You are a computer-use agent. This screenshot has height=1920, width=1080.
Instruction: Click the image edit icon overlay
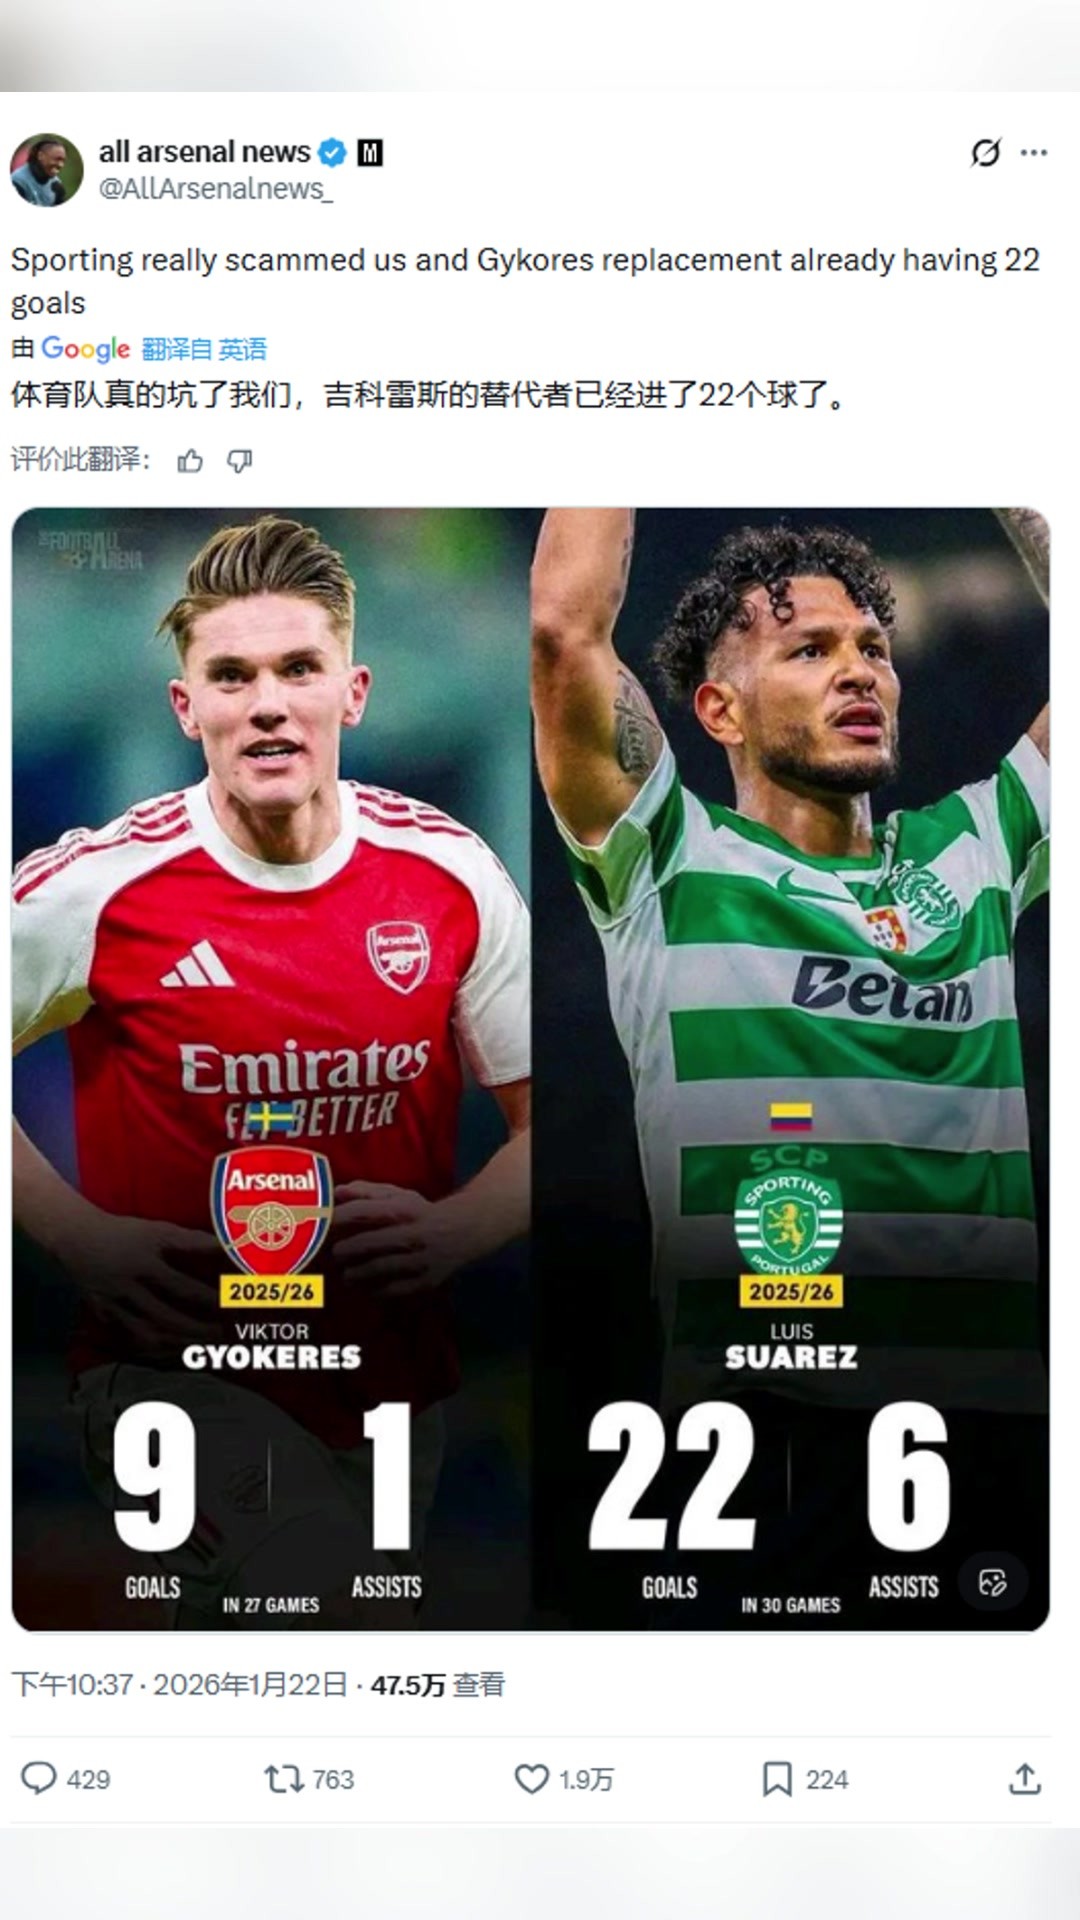point(992,1582)
